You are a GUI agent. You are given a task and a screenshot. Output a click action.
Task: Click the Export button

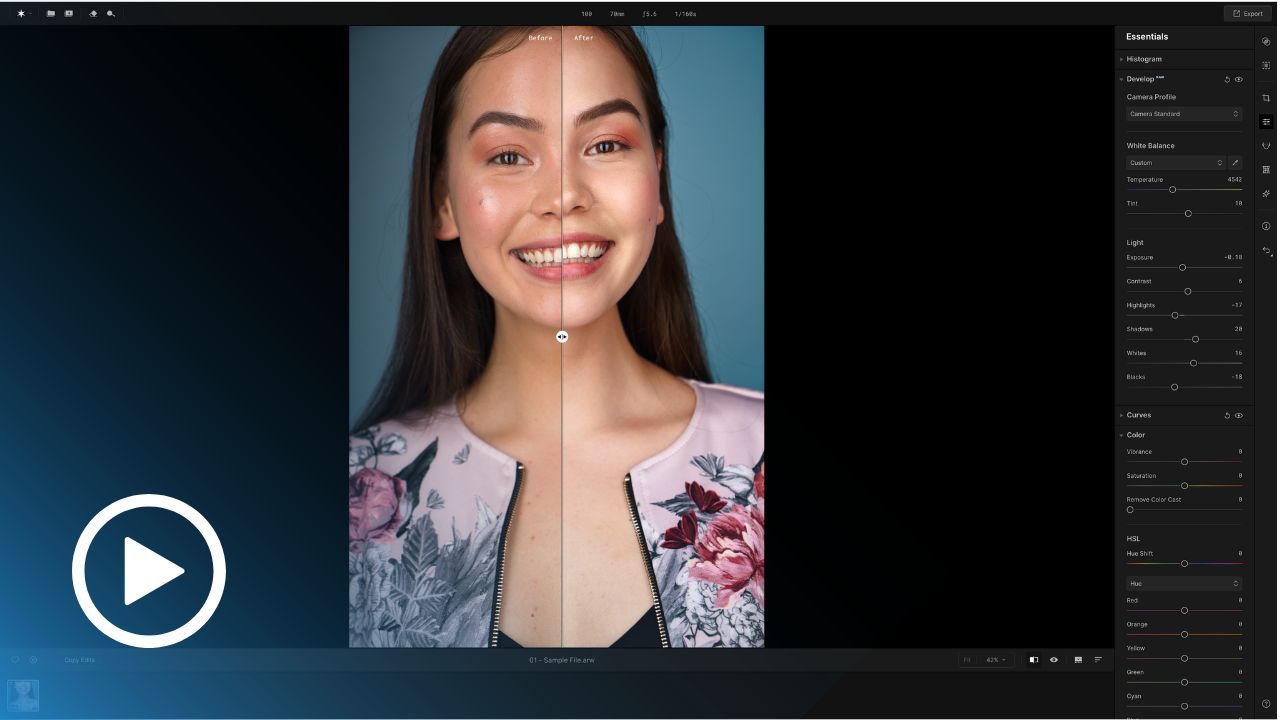[x=1247, y=14]
